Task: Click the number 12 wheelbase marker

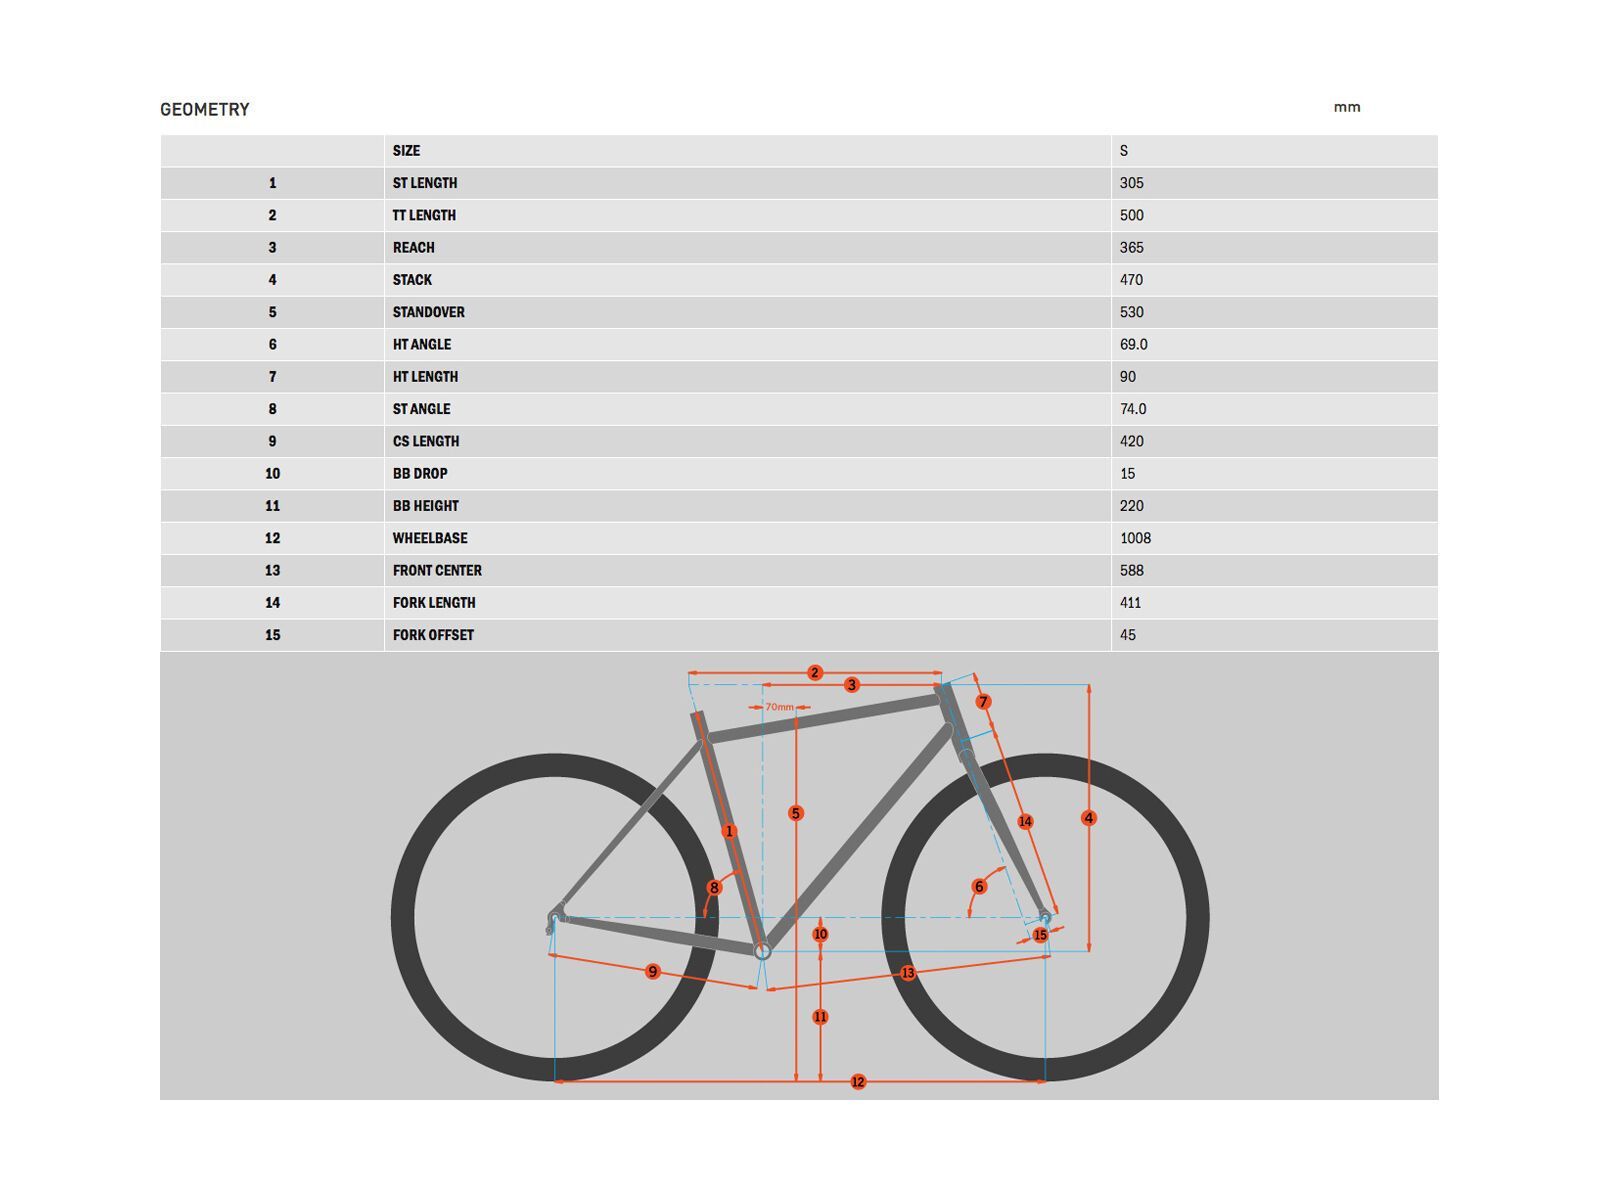Action: [858, 1082]
